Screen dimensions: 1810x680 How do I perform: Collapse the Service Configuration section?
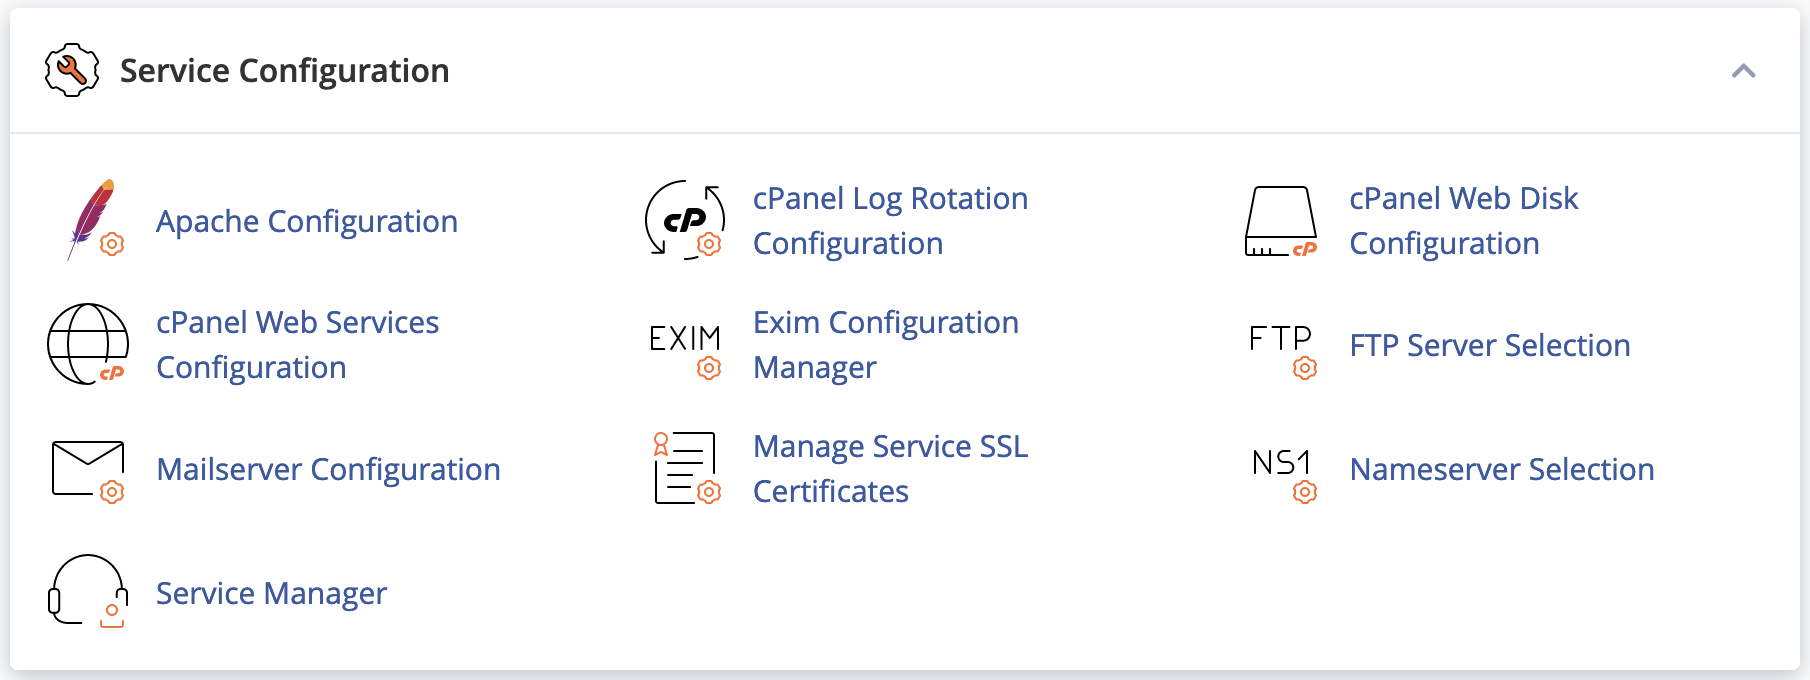1743,71
